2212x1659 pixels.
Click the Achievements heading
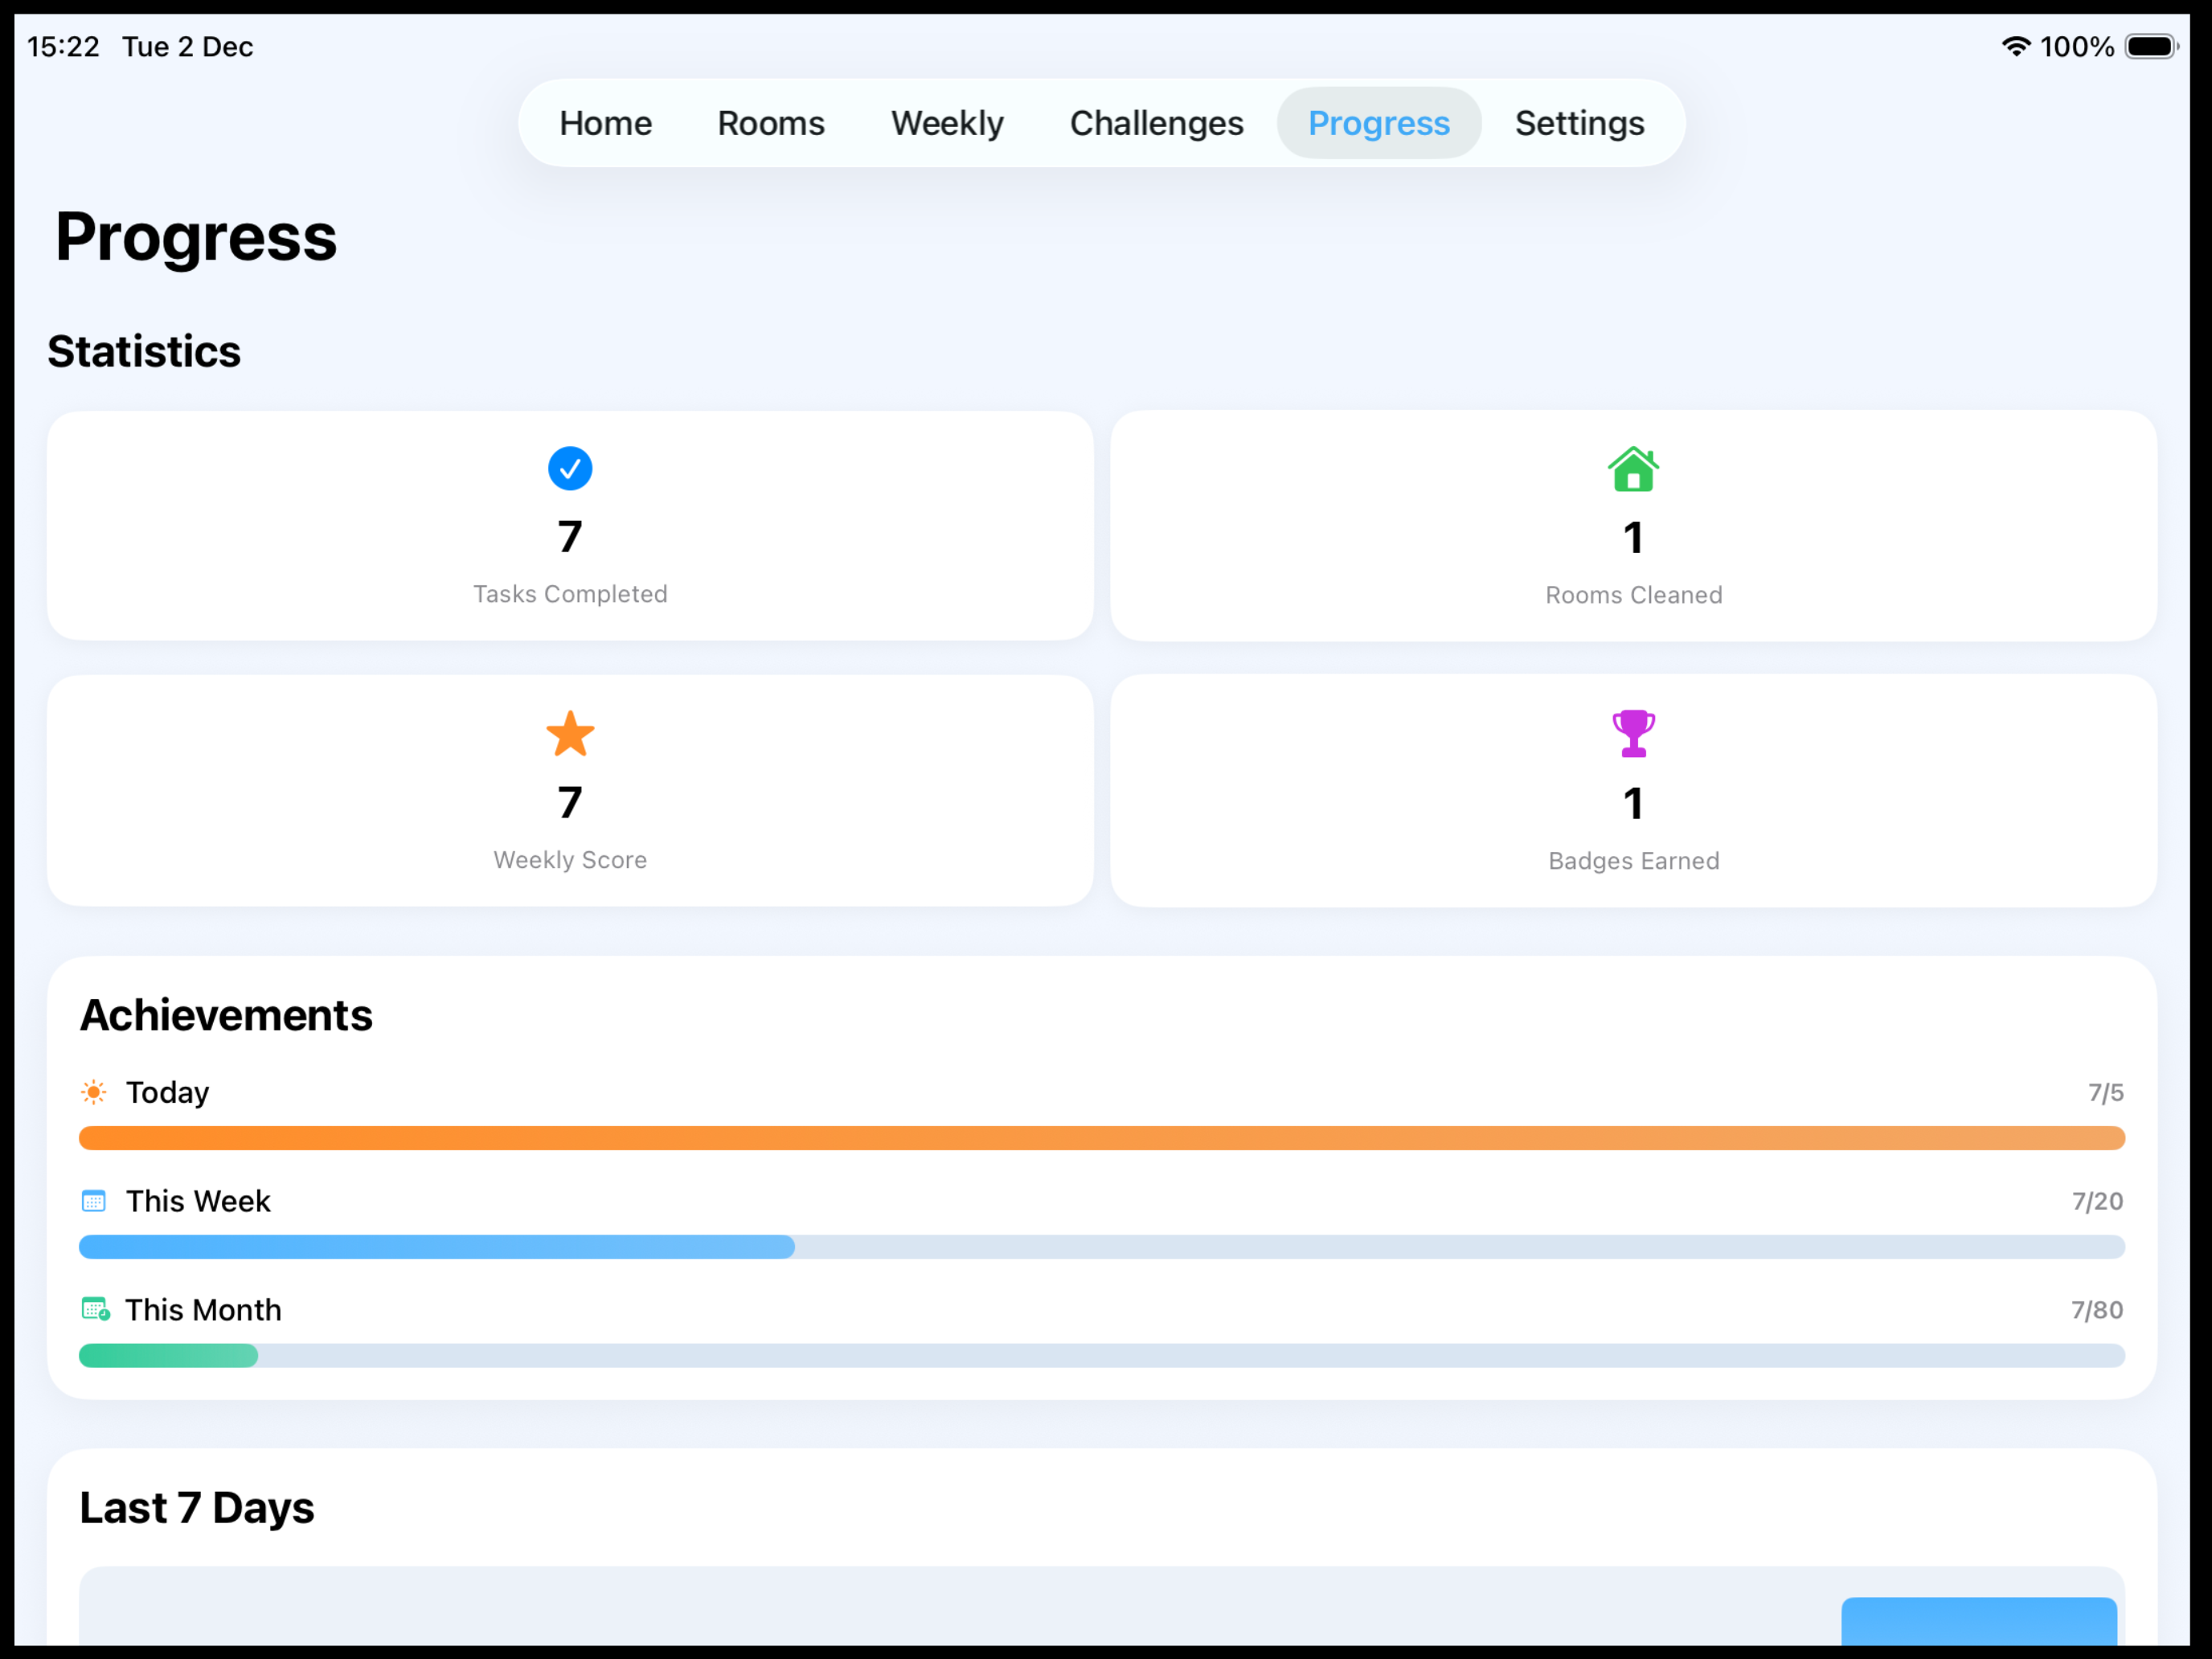226,1015
